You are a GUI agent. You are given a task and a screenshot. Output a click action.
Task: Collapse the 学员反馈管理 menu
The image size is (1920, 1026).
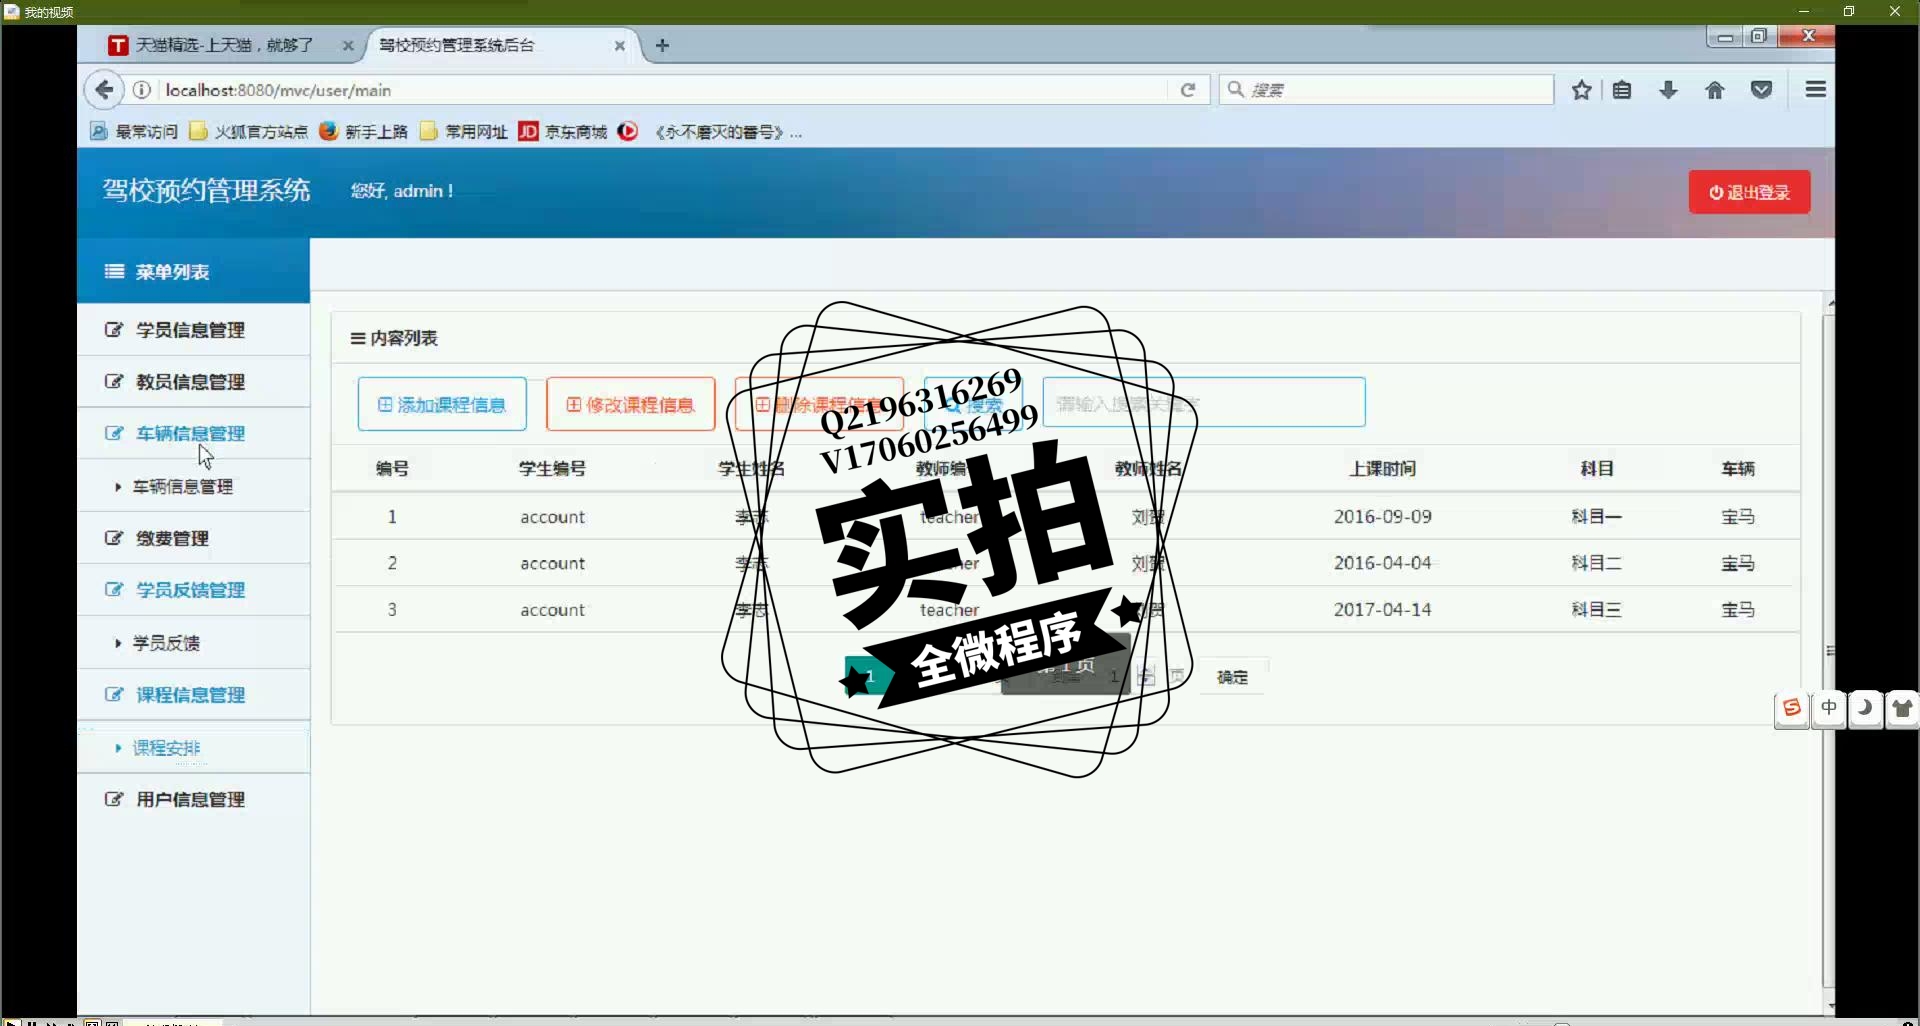pyautogui.click(x=193, y=590)
